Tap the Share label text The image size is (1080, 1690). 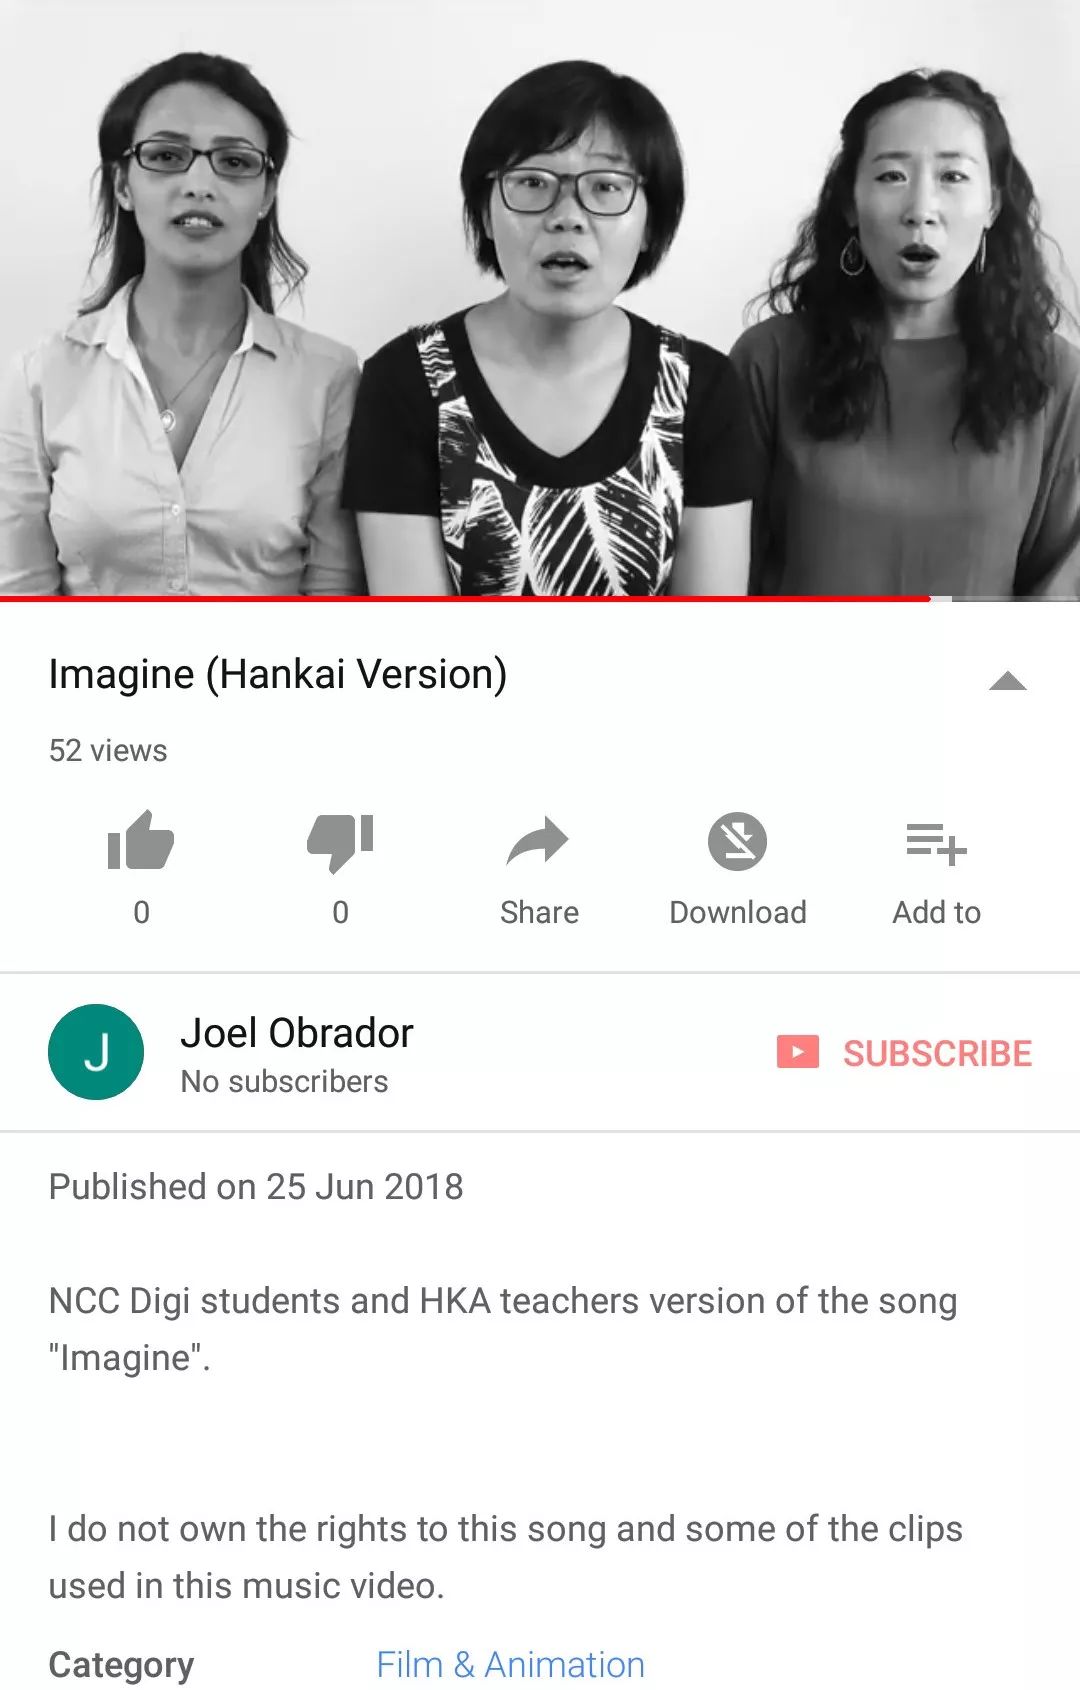(539, 912)
